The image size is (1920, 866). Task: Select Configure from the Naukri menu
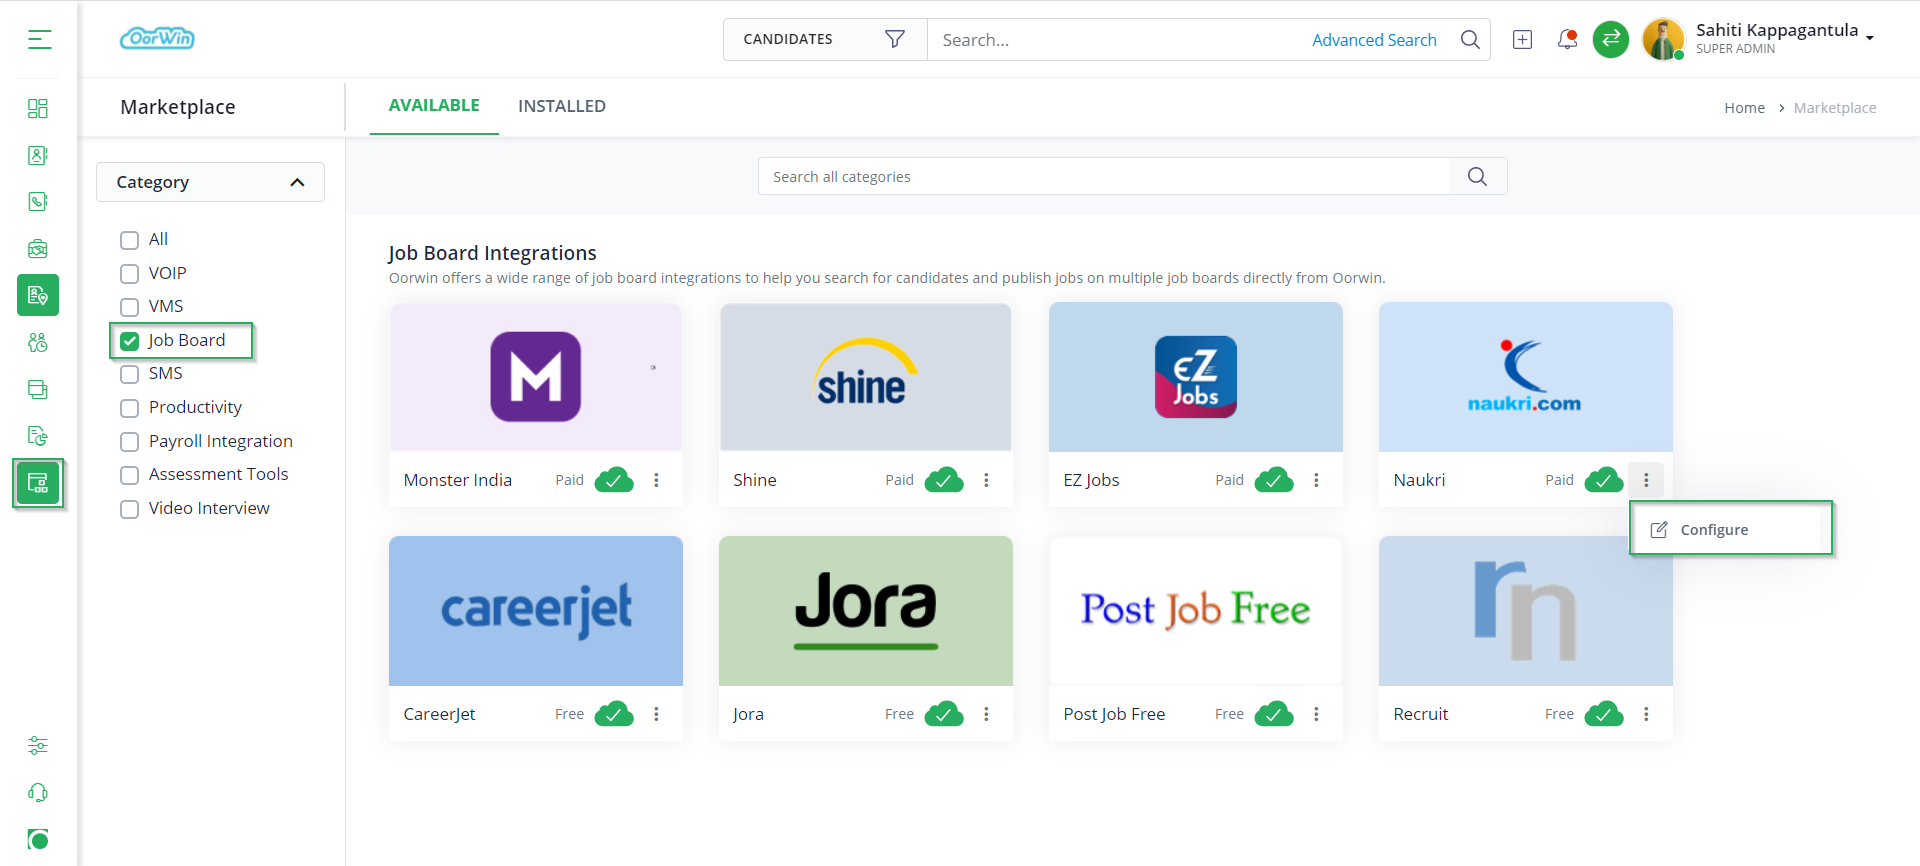1731,529
